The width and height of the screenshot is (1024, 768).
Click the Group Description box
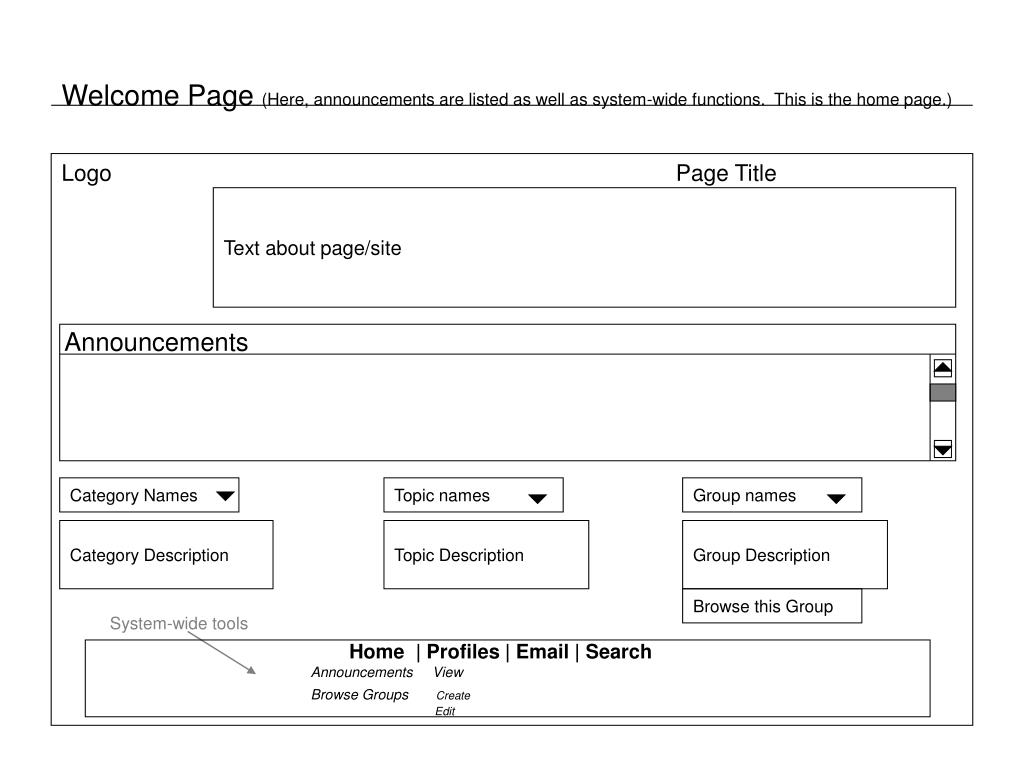pyautogui.click(x=785, y=554)
